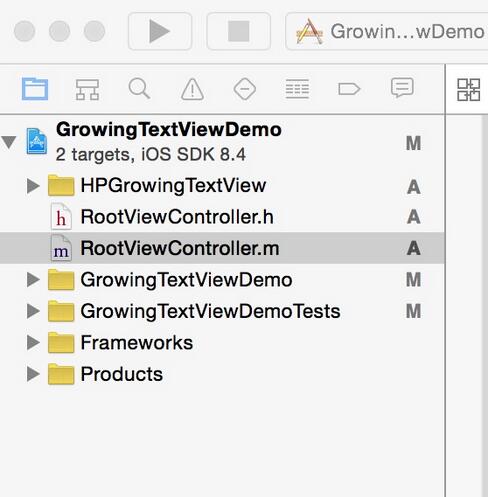This screenshot has width=488, height=497.
Task: Click the related items grid icon in editor
Action: click(x=469, y=89)
